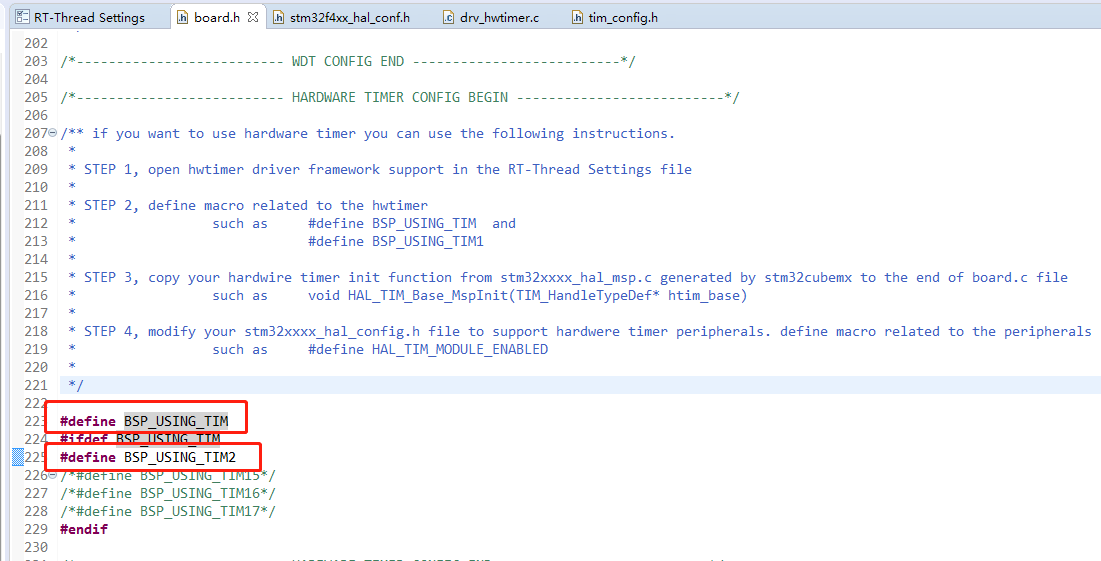Switch to the drv_hwtimer.c tab
The width and height of the screenshot is (1101, 561).
click(x=499, y=17)
